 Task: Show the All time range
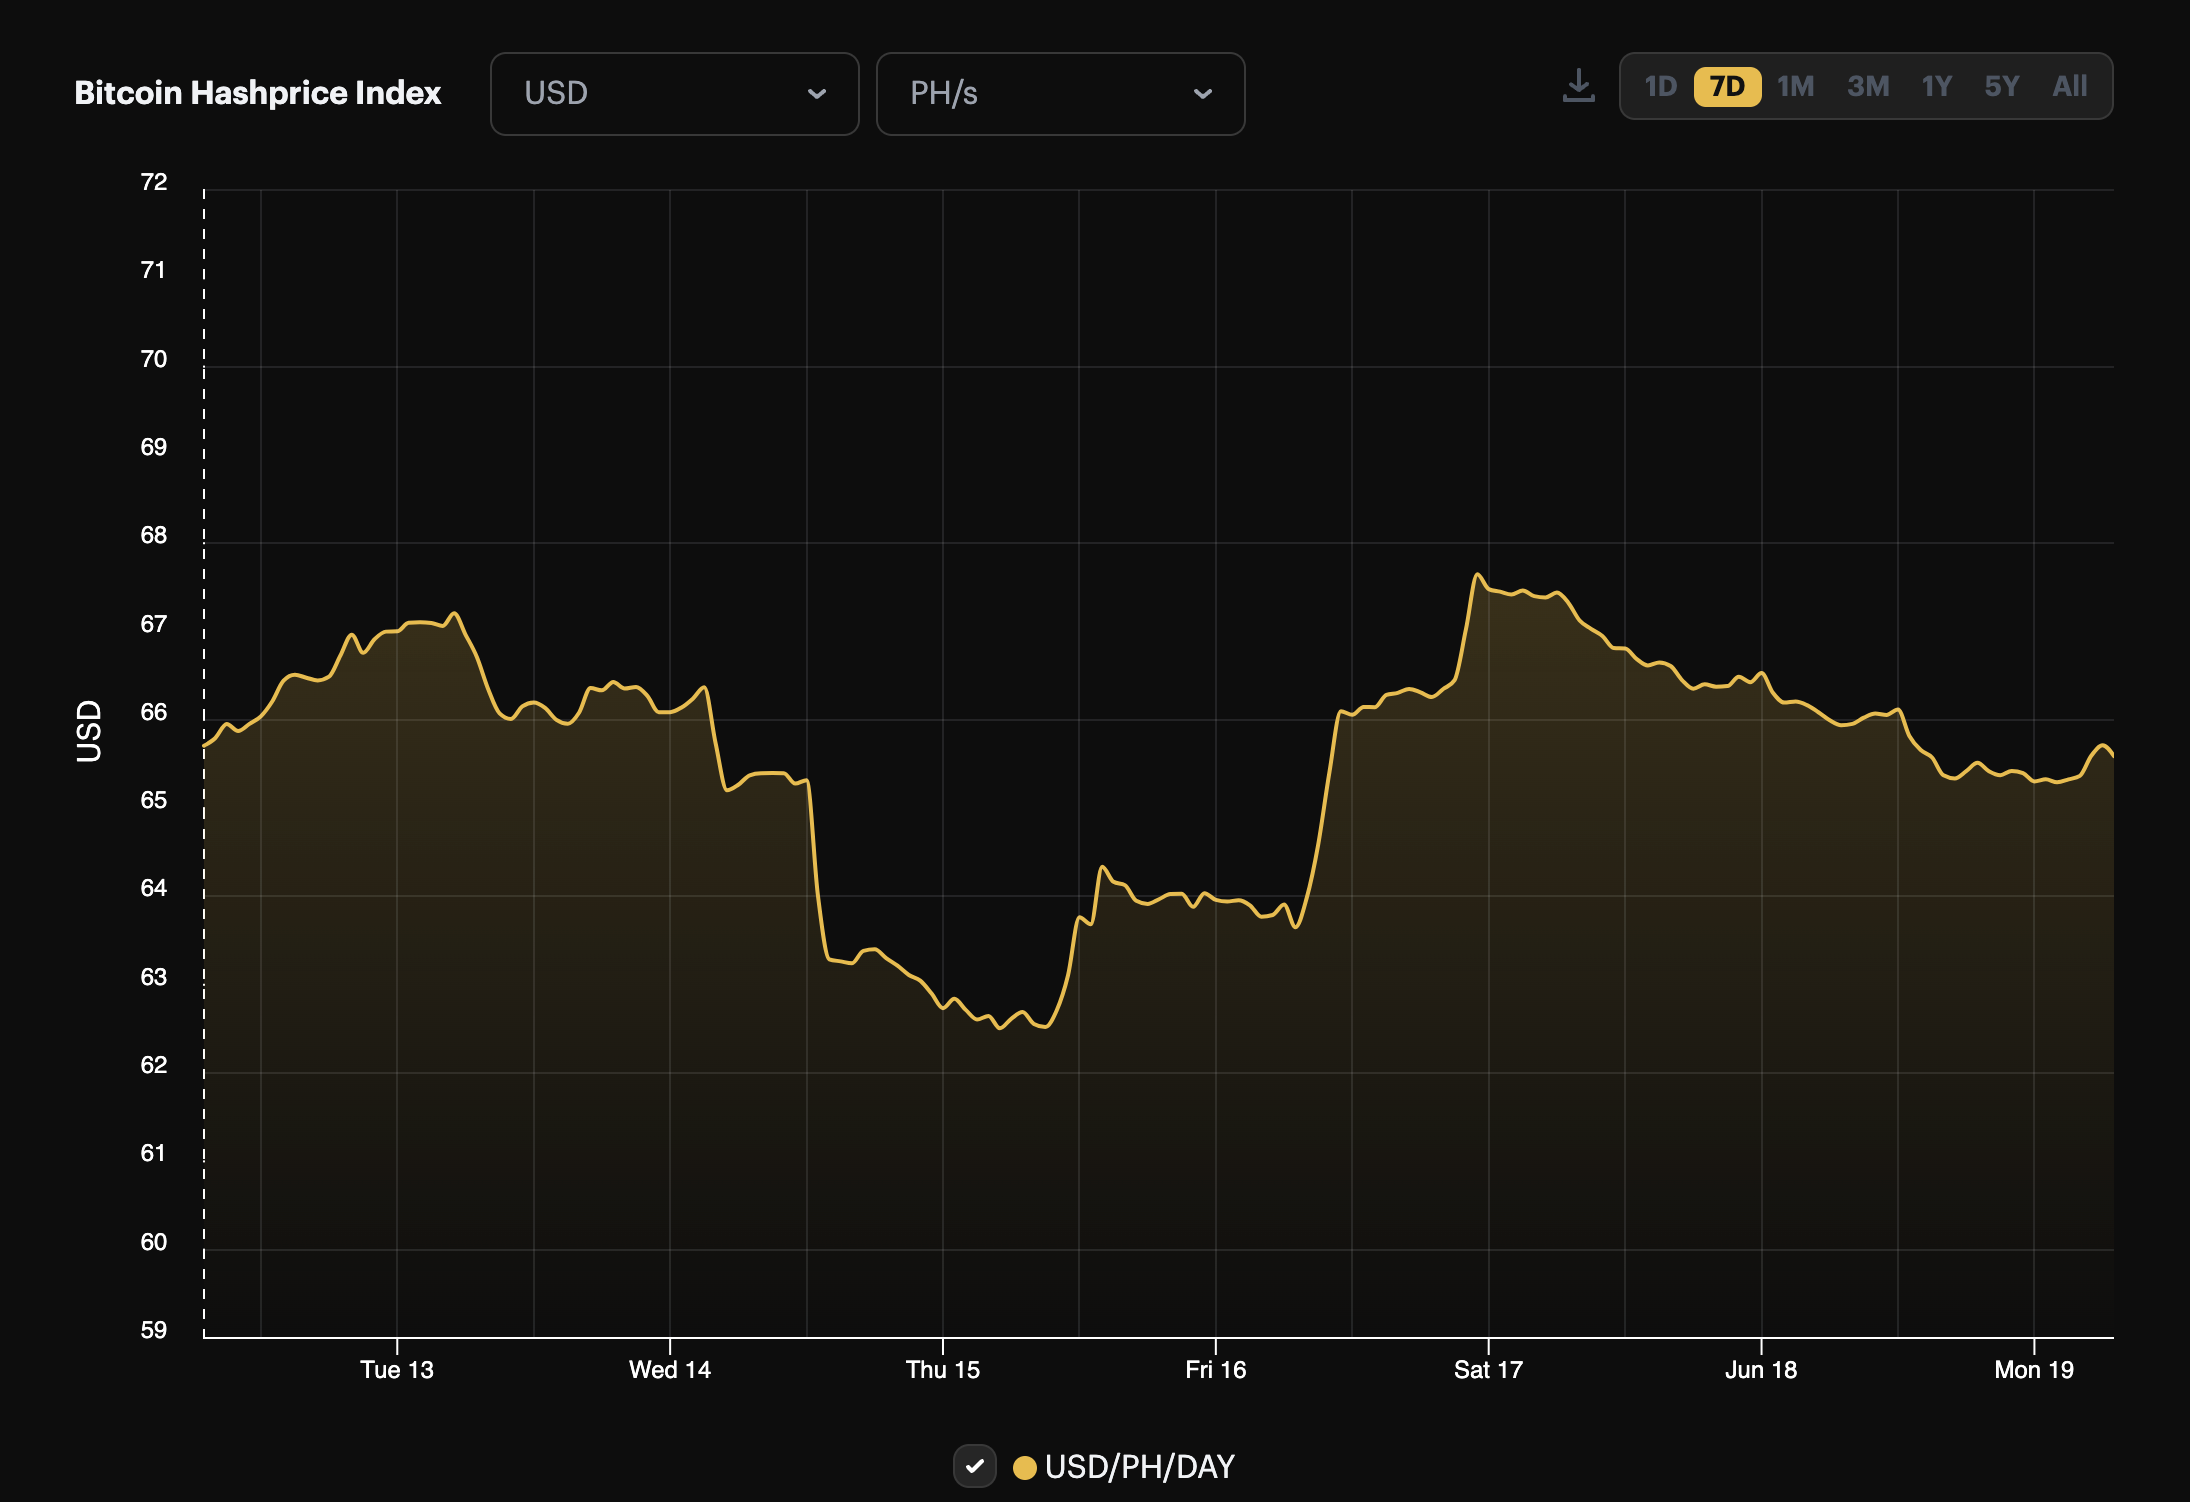2069,87
